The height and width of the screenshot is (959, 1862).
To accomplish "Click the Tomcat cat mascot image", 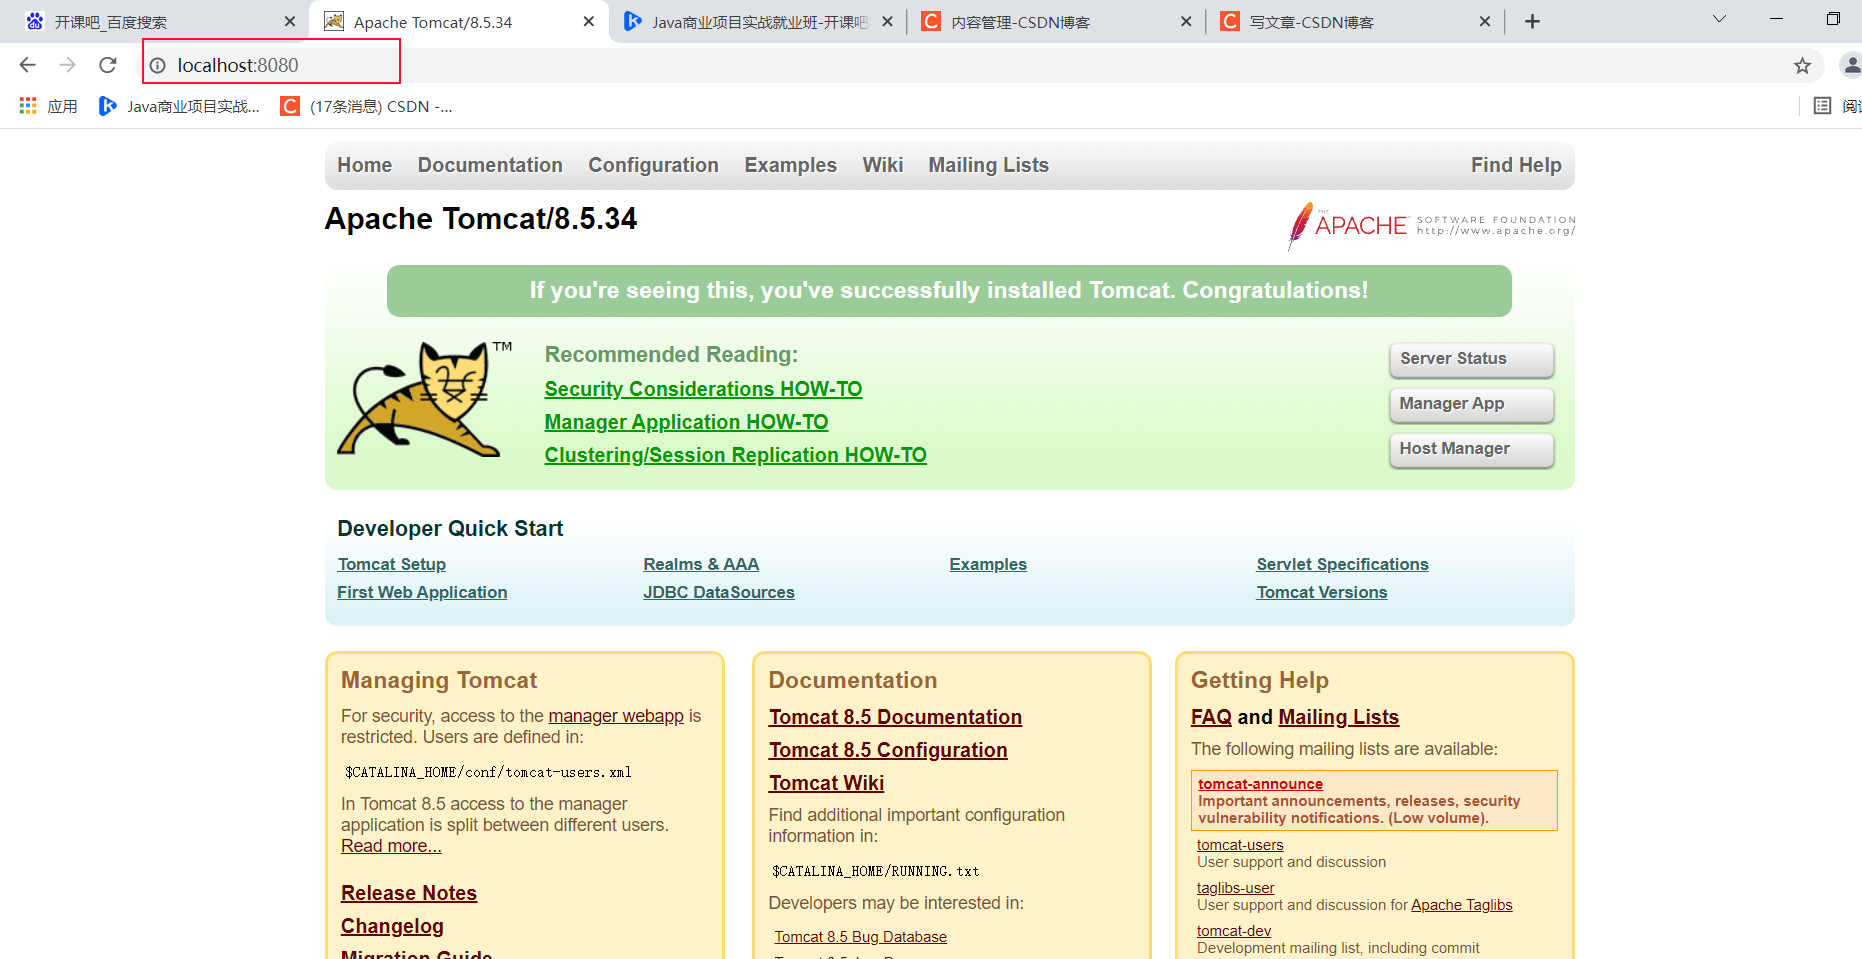I will (425, 399).
